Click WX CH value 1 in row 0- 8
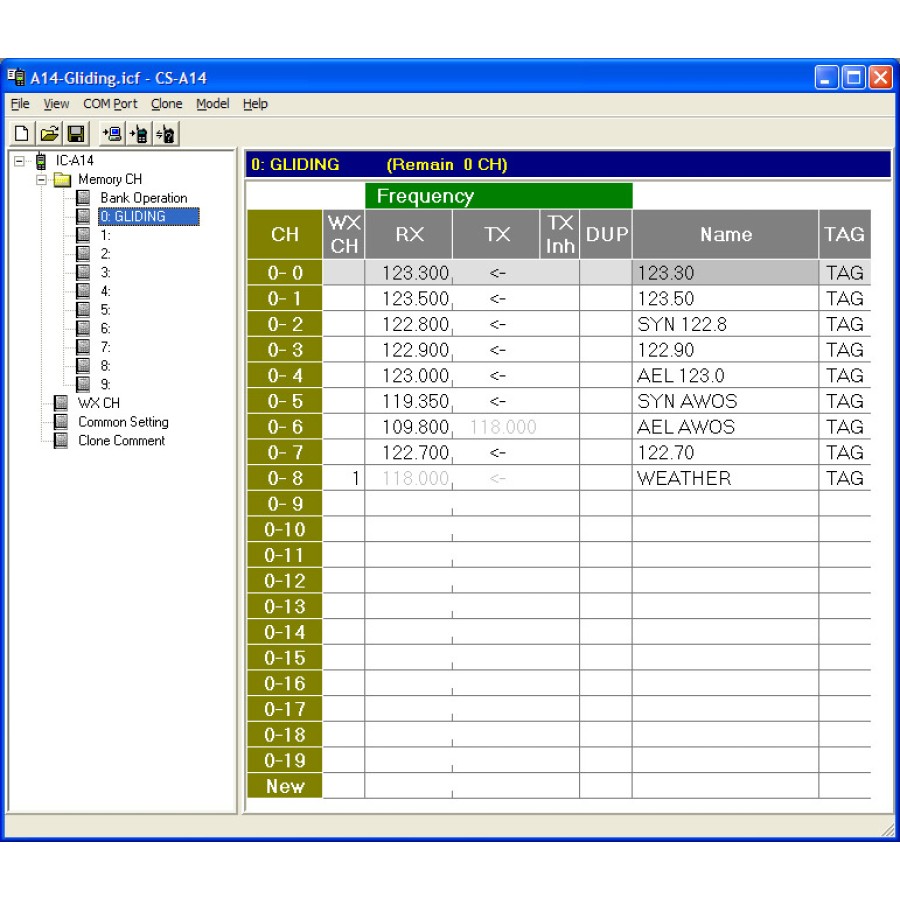 (344, 478)
